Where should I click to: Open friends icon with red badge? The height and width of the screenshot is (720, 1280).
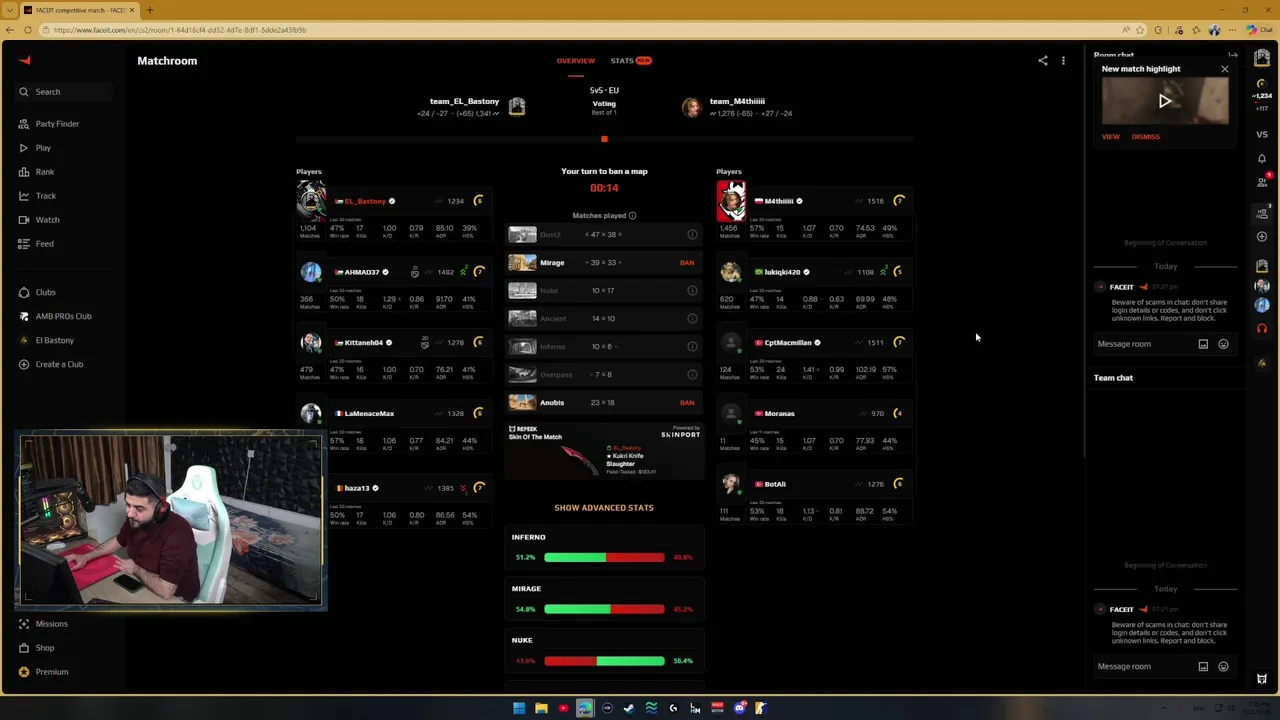click(1263, 181)
